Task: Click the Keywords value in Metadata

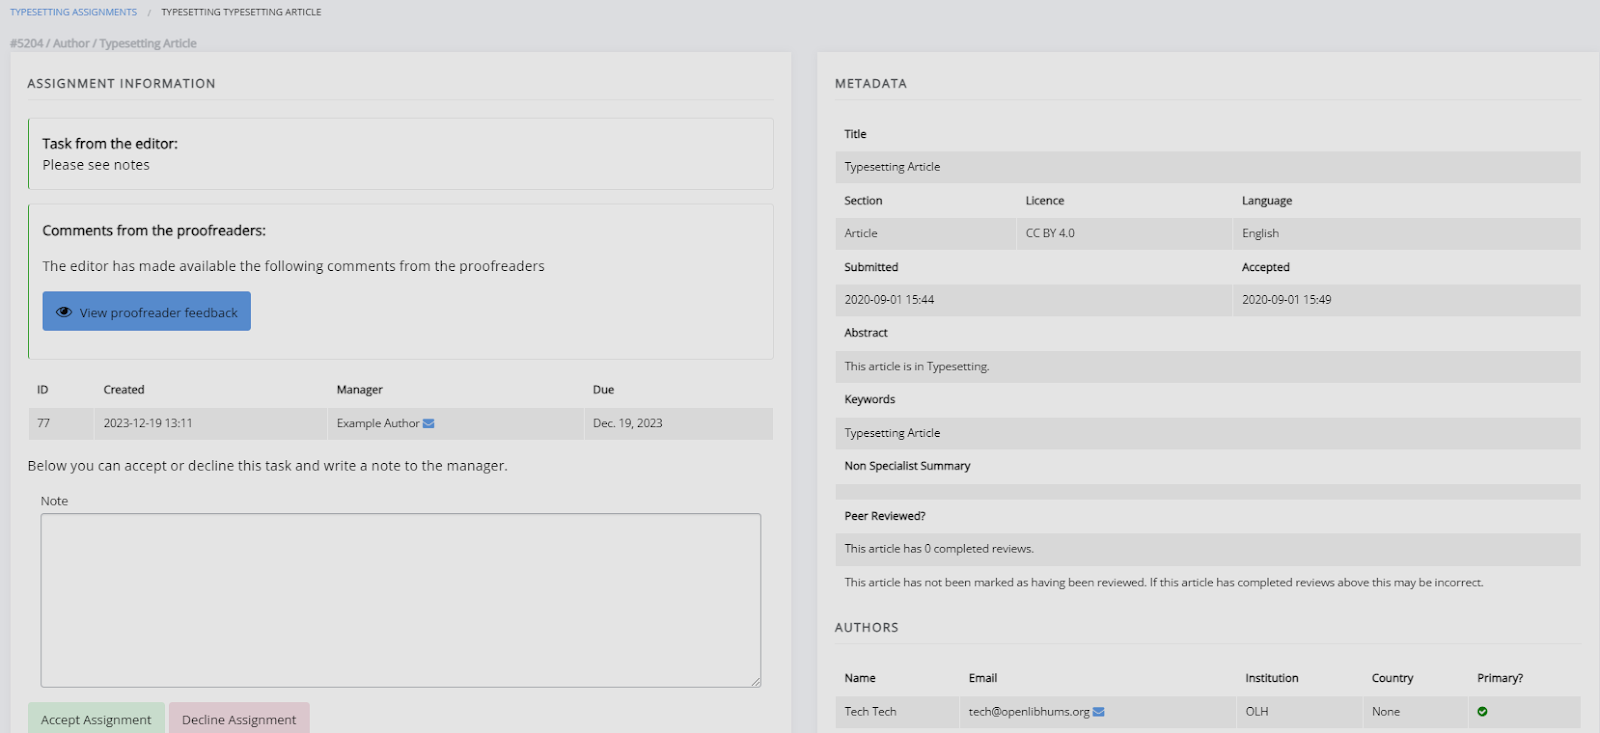Action: tap(892, 433)
